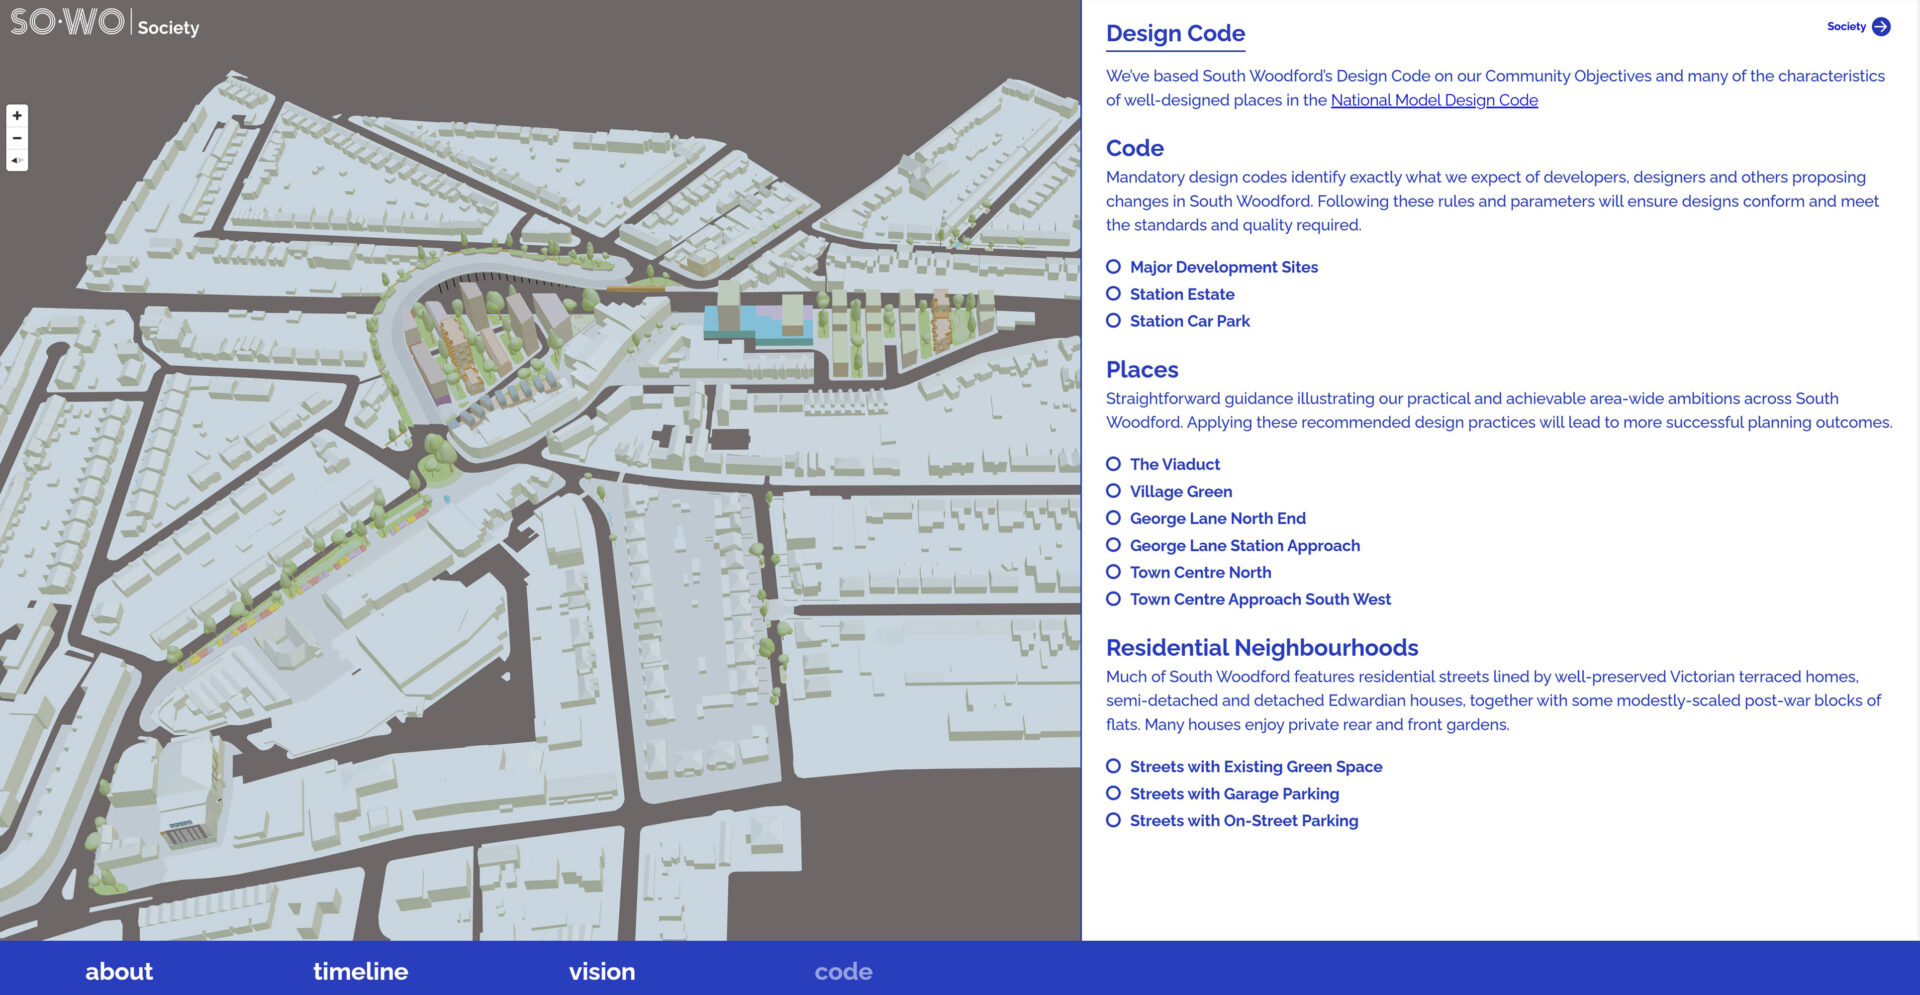Go to the vision tab
This screenshot has width=1920, height=995.
602,971
